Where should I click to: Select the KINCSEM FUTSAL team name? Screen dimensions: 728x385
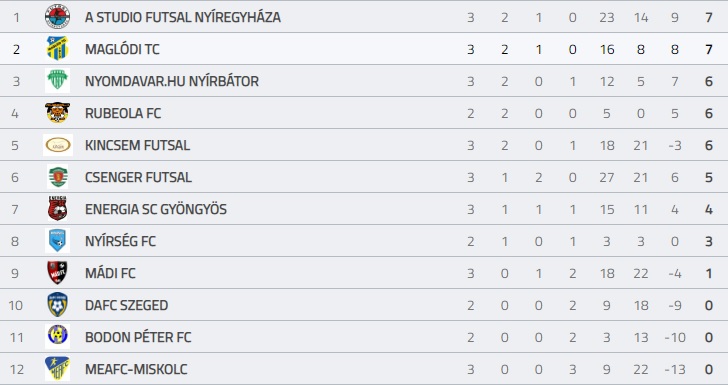[137, 145]
